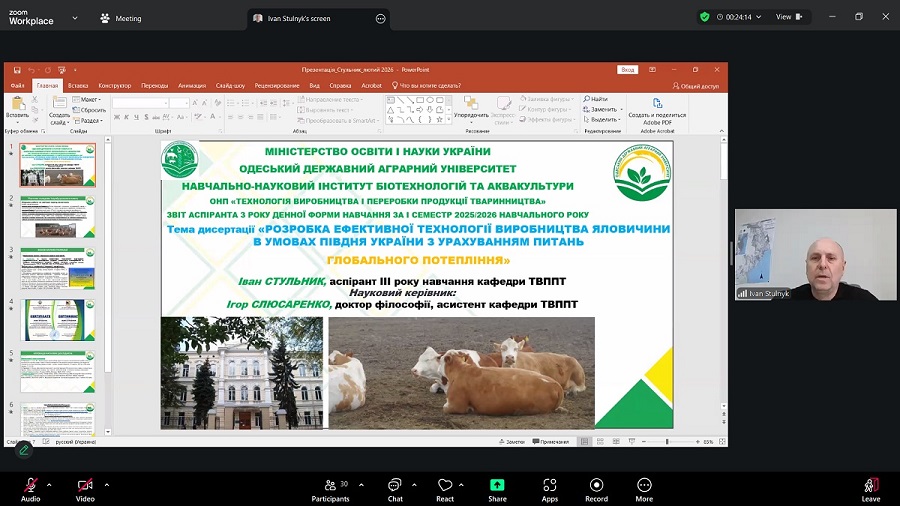Select slide 3 thumbnail in slide panel
The height and width of the screenshot is (506, 900).
(x=57, y=268)
